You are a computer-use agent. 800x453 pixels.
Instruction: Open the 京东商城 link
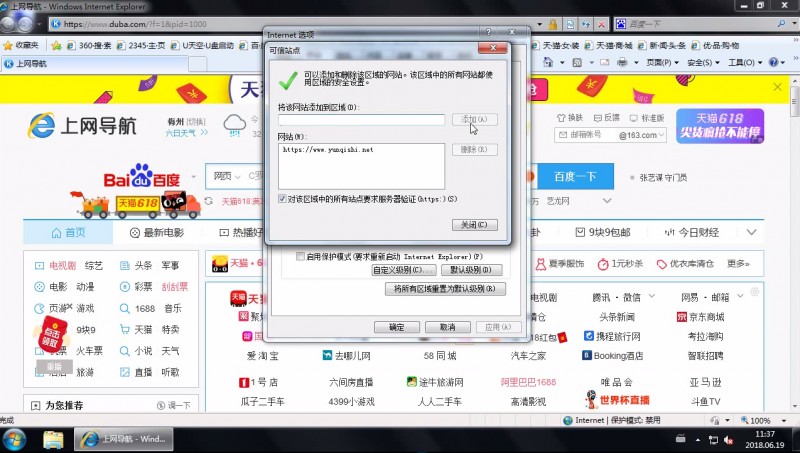coord(701,317)
